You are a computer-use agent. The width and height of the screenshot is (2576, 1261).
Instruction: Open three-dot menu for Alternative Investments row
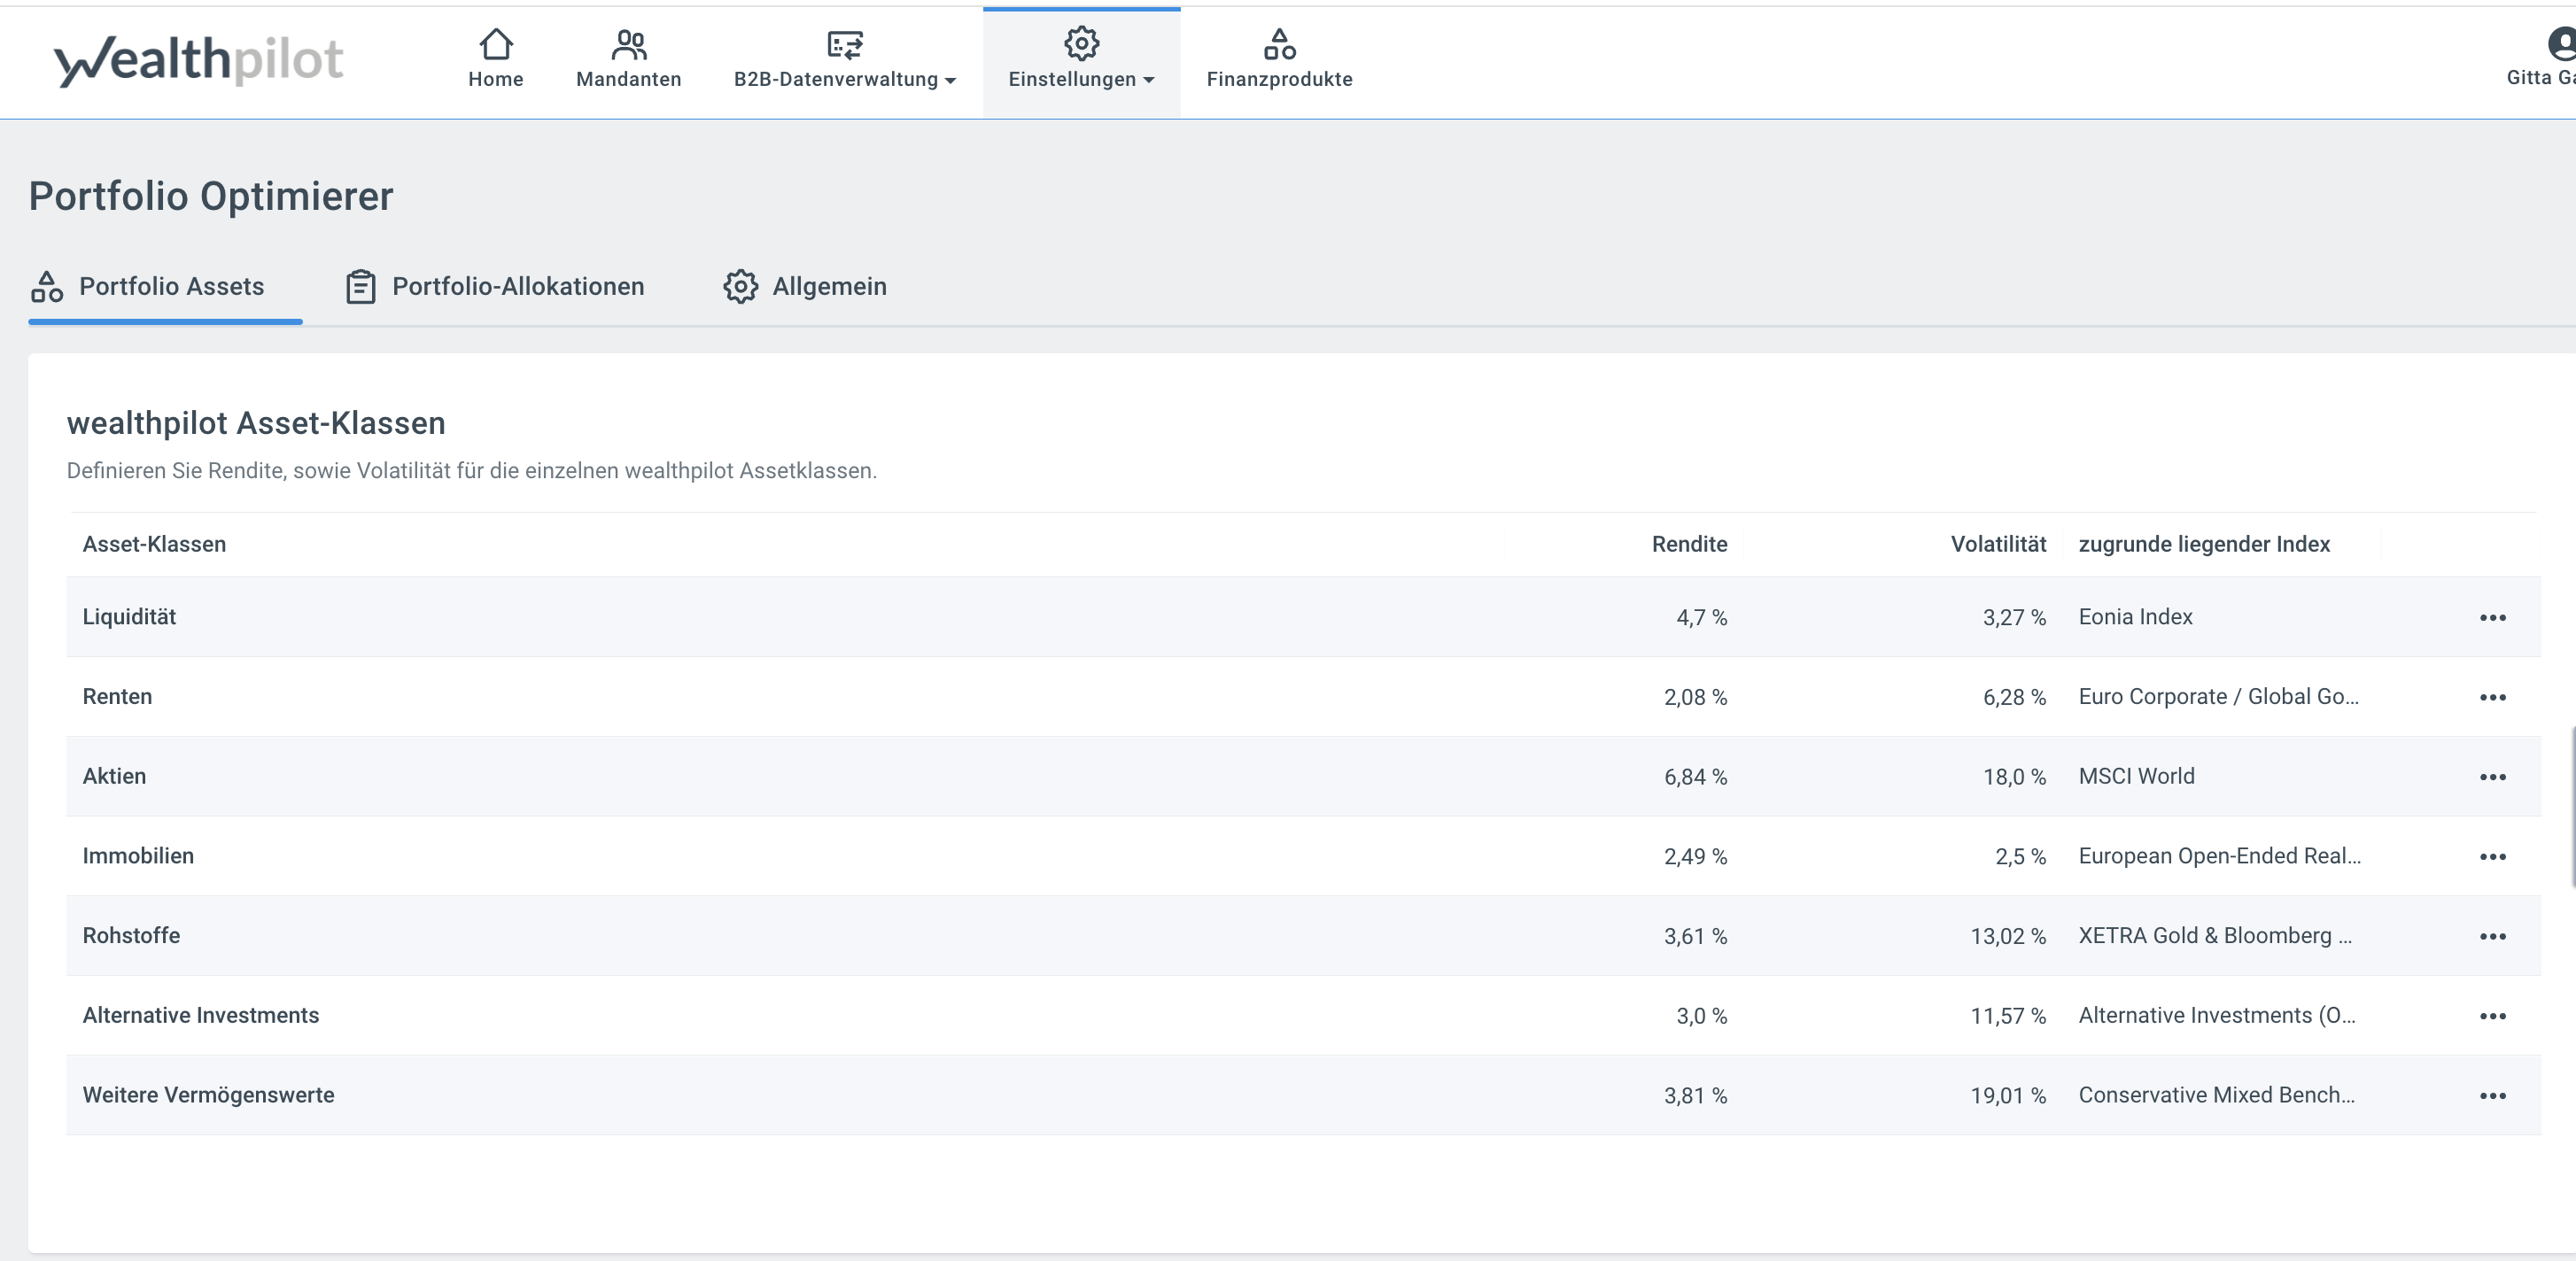click(x=2492, y=1016)
